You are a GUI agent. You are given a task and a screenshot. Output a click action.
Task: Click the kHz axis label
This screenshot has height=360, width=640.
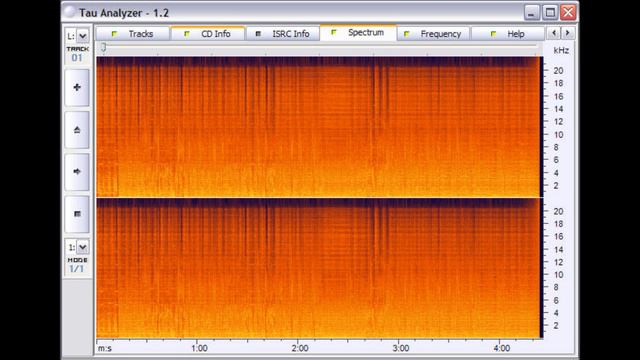point(561,51)
